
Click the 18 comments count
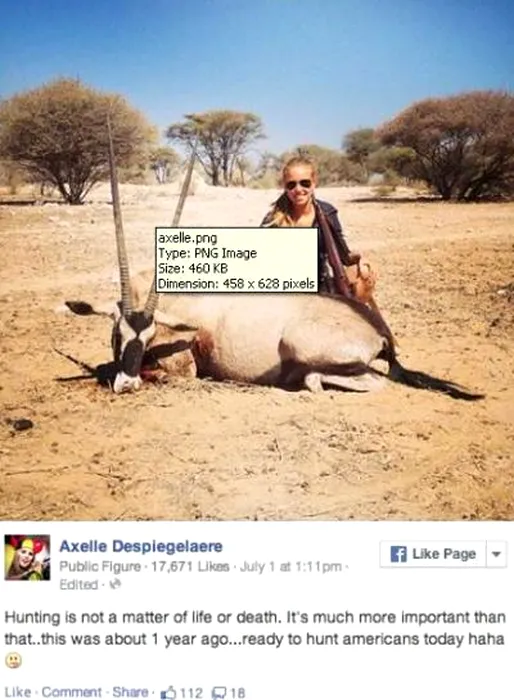238,693
